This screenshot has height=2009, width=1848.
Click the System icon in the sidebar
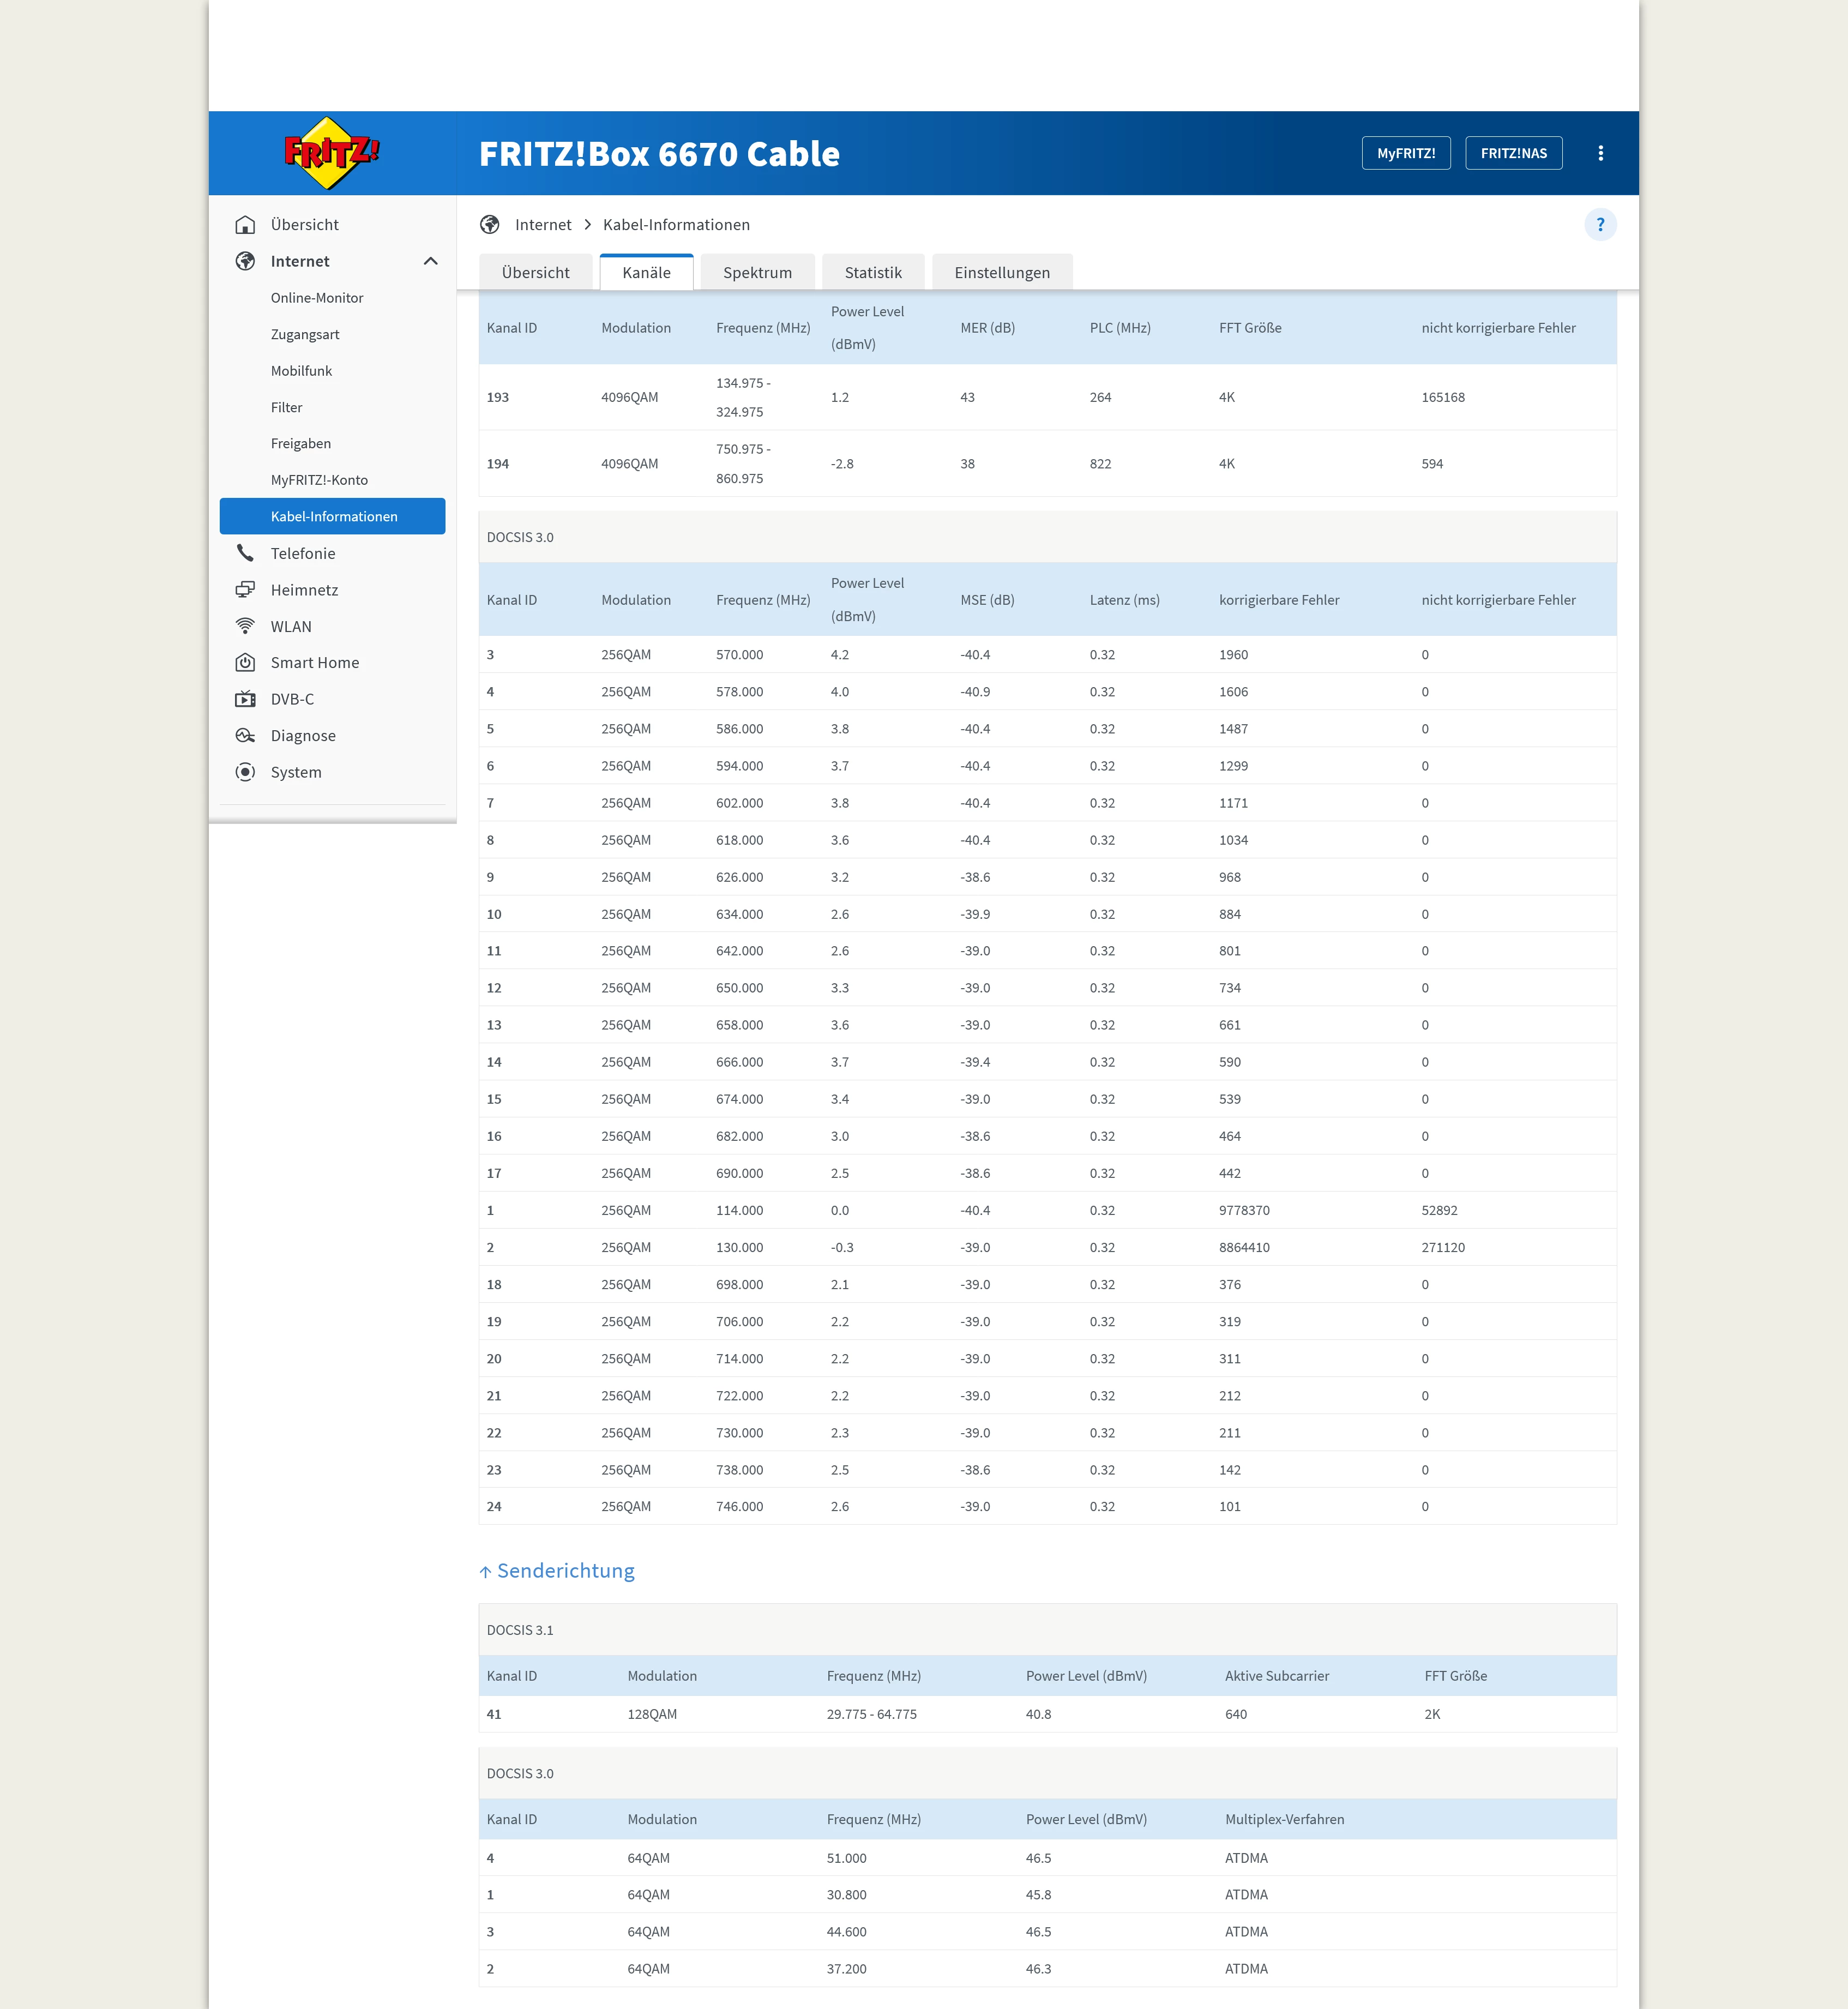pos(245,772)
